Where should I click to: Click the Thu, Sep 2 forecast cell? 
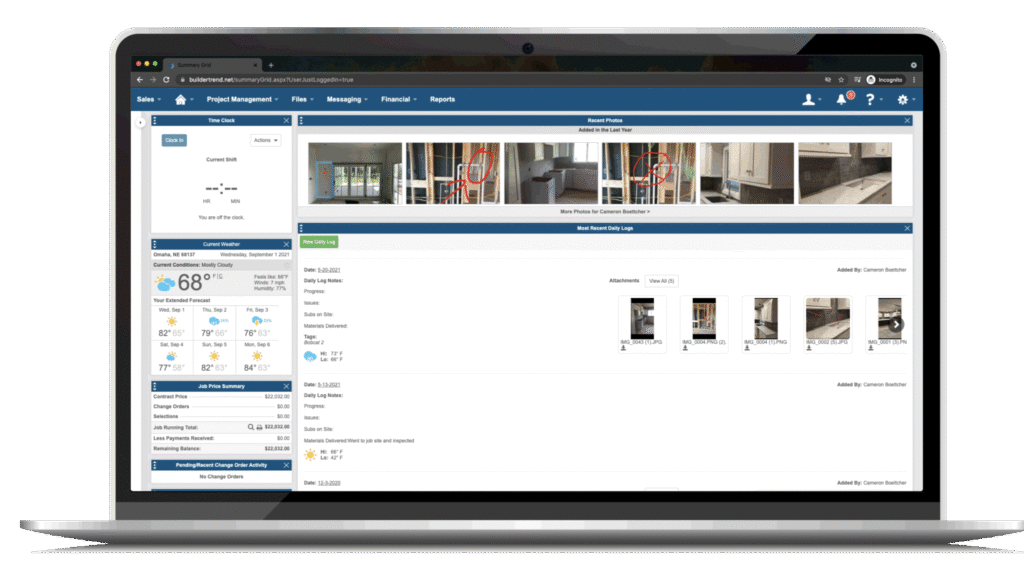[214, 323]
